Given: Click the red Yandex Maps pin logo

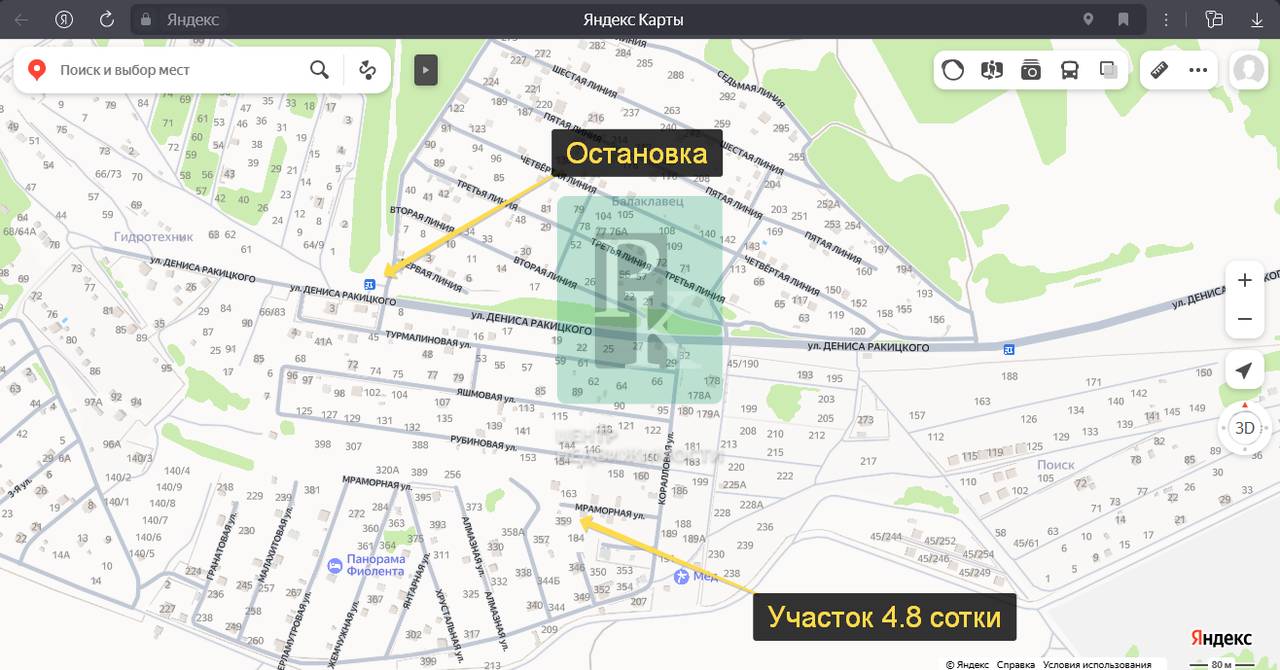Looking at the screenshot, I should [37, 70].
